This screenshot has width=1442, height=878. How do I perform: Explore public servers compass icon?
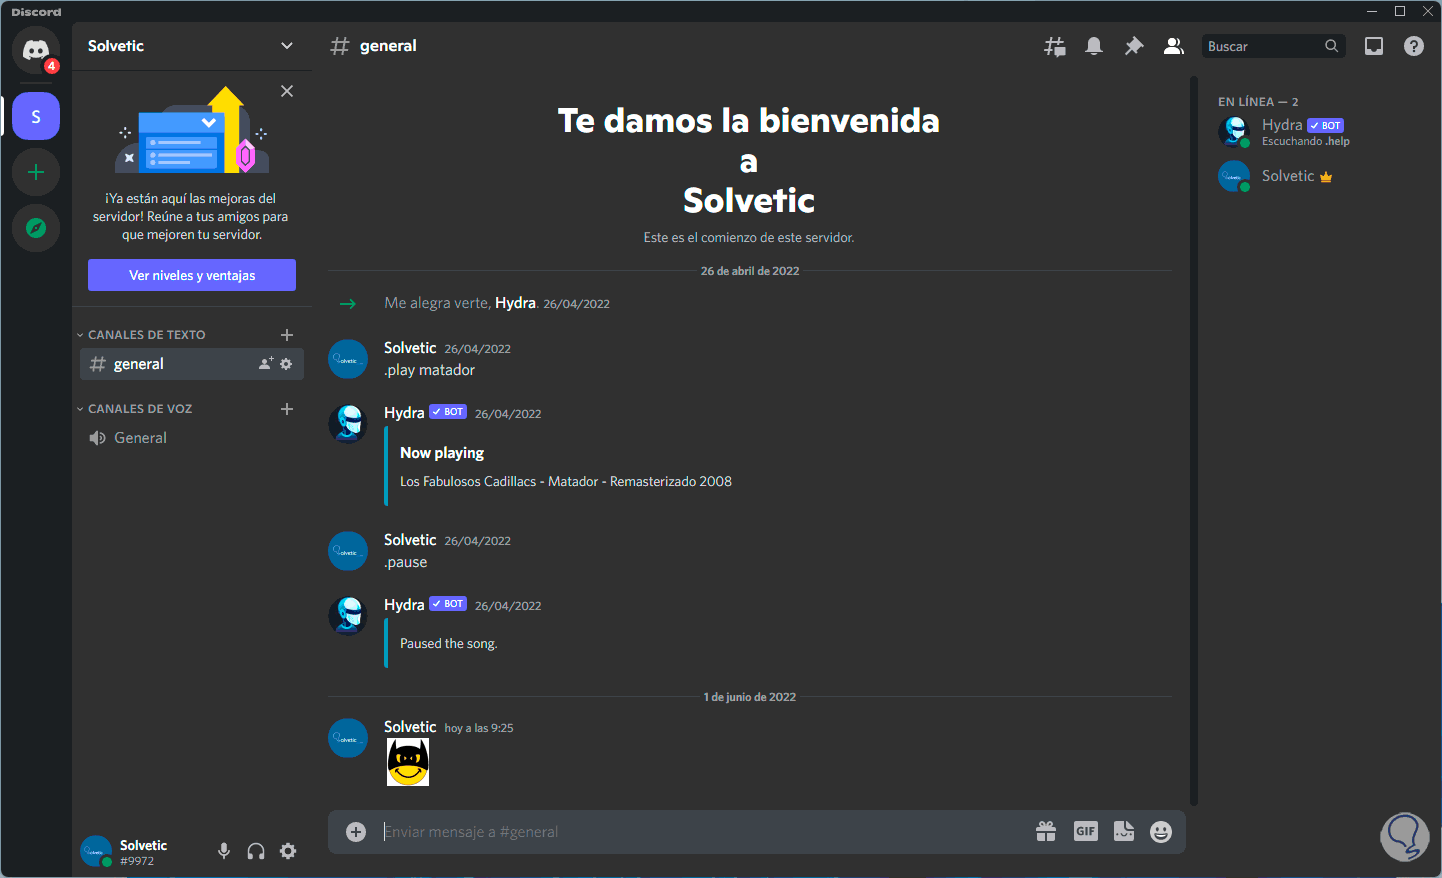point(36,228)
